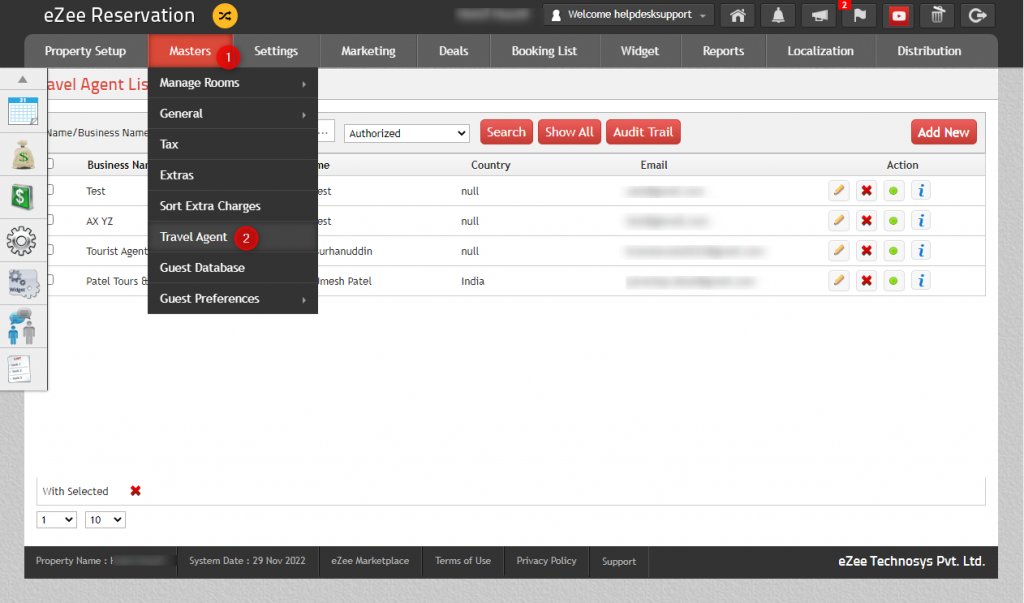Click the megaphone announcements icon
The image size is (1024, 603).
(819, 16)
